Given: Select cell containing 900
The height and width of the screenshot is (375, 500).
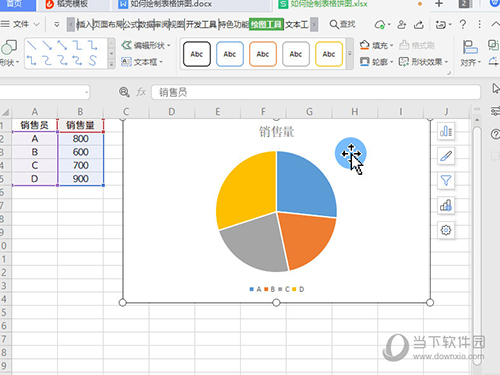Looking at the screenshot, I should [81, 179].
